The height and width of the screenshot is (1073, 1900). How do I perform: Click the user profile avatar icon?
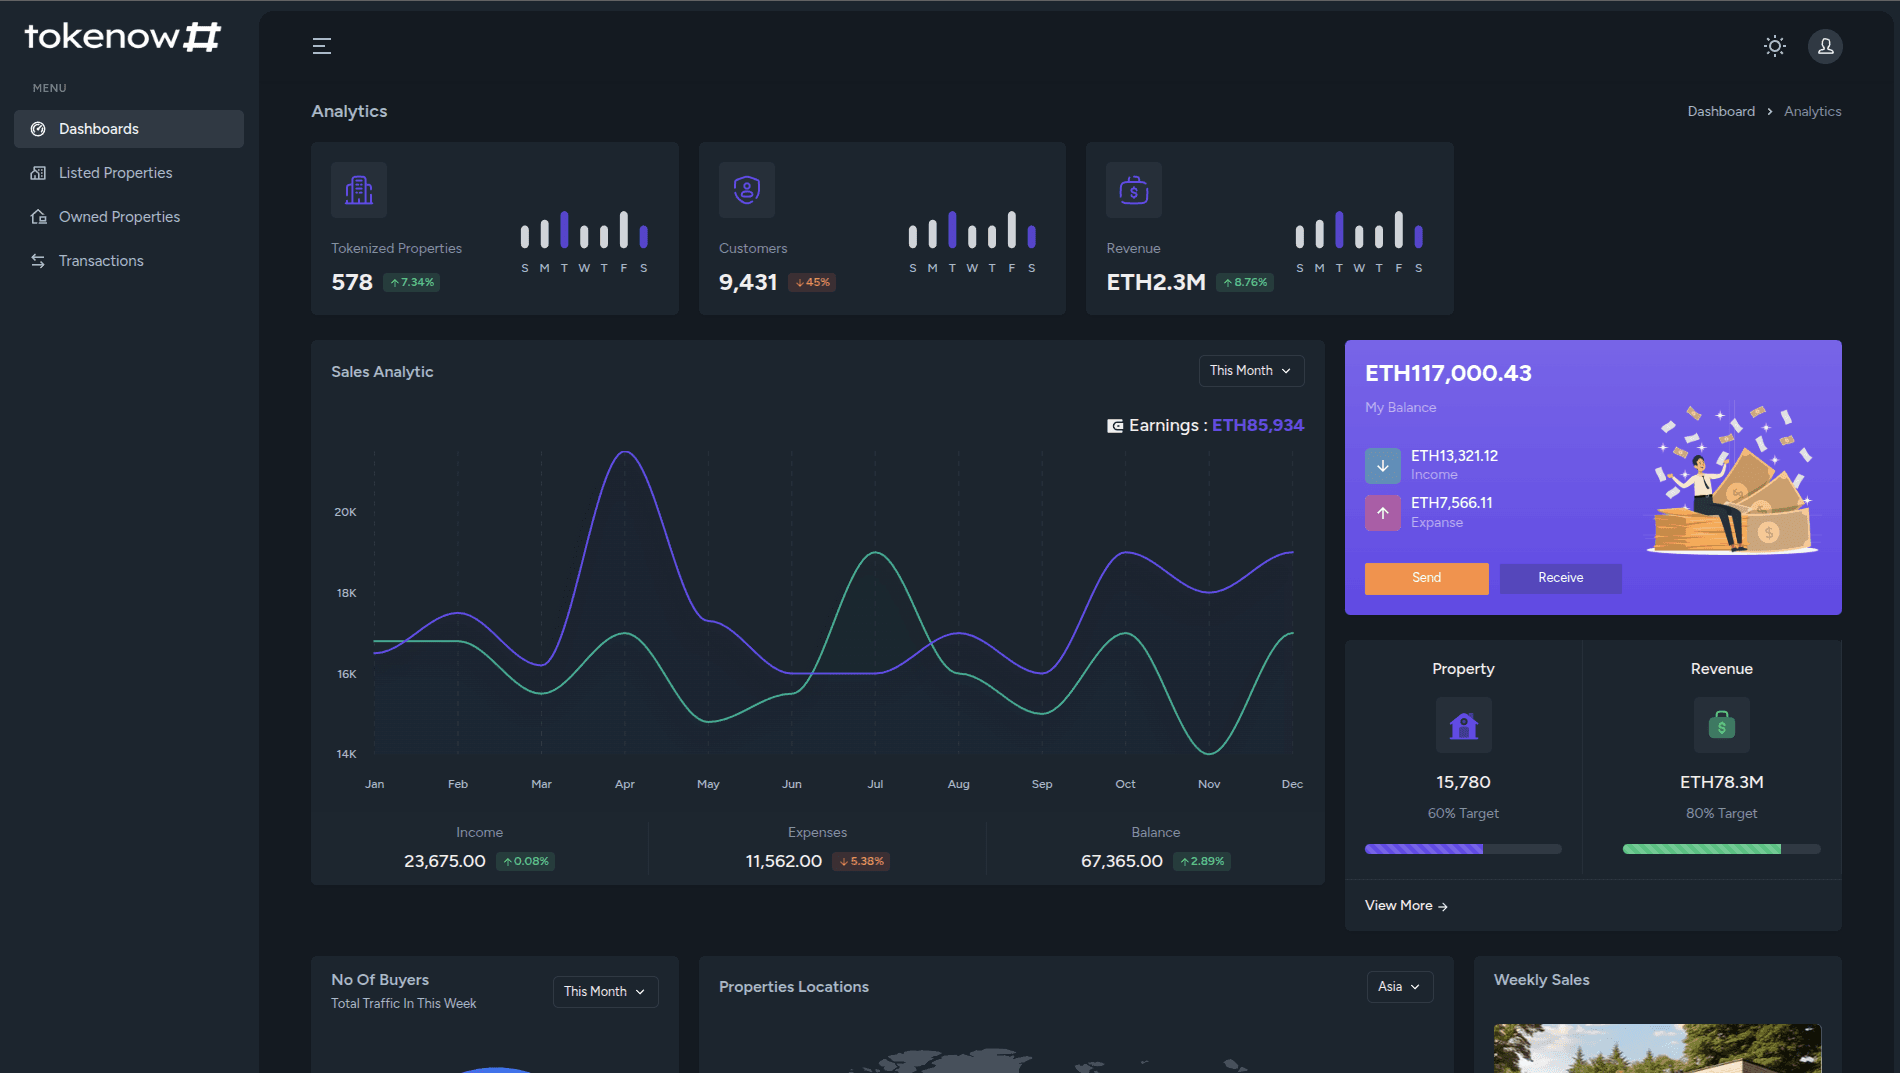[x=1824, y=46]
